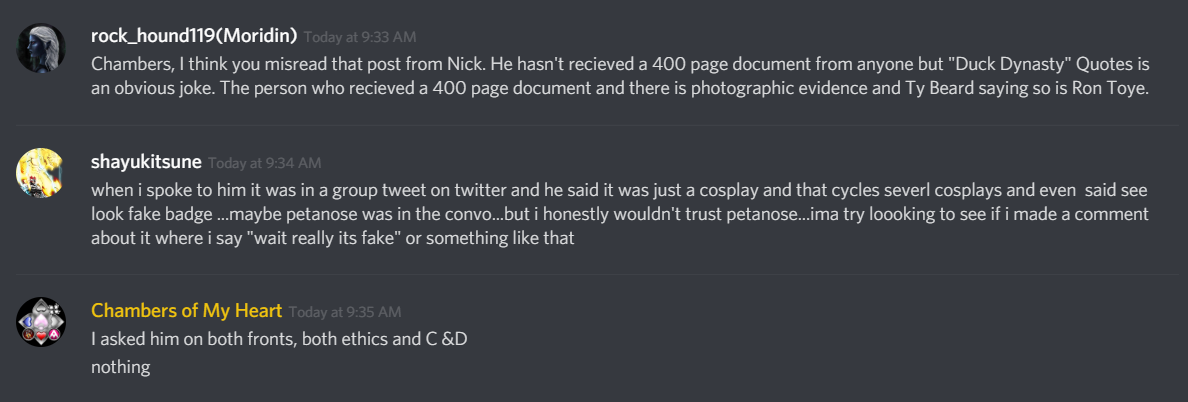The image size is (1188, 402).
Task: Click the Today at 9:33 AM timestamp
Action: (360, 37)
